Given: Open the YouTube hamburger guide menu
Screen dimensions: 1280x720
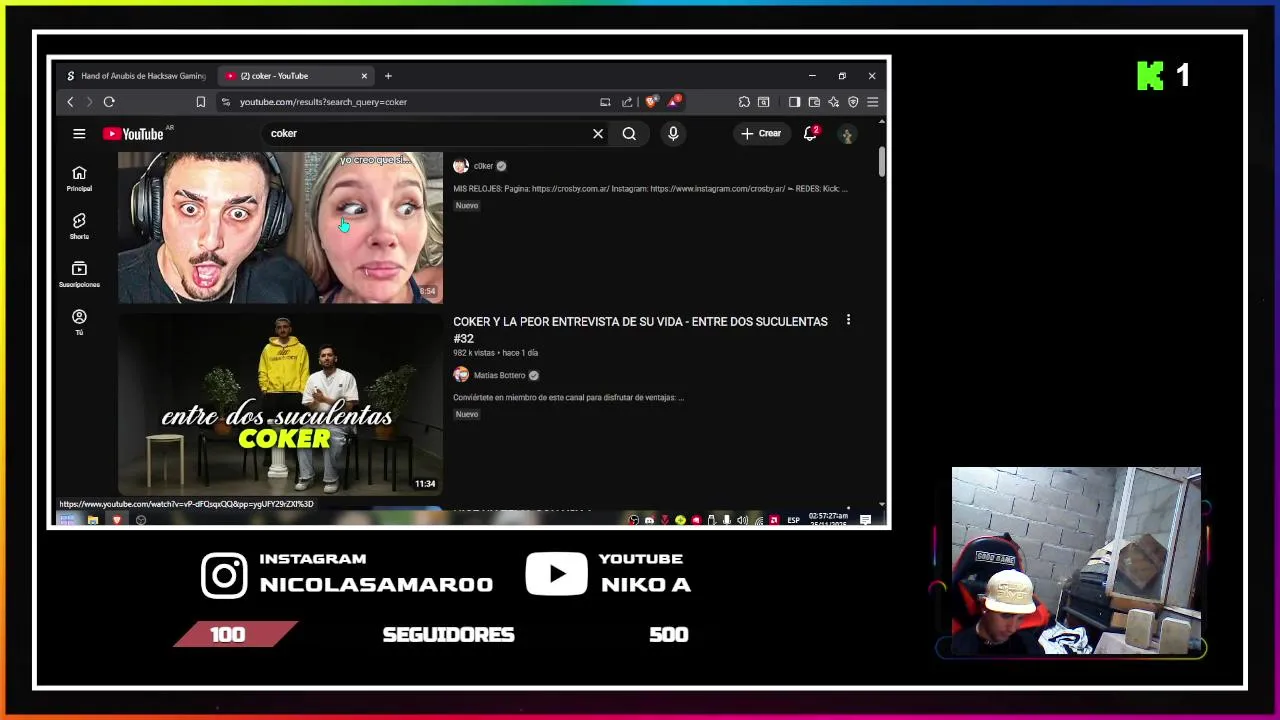Looking at the screenshot, I should pyautogui.click(x=79, y=134).
